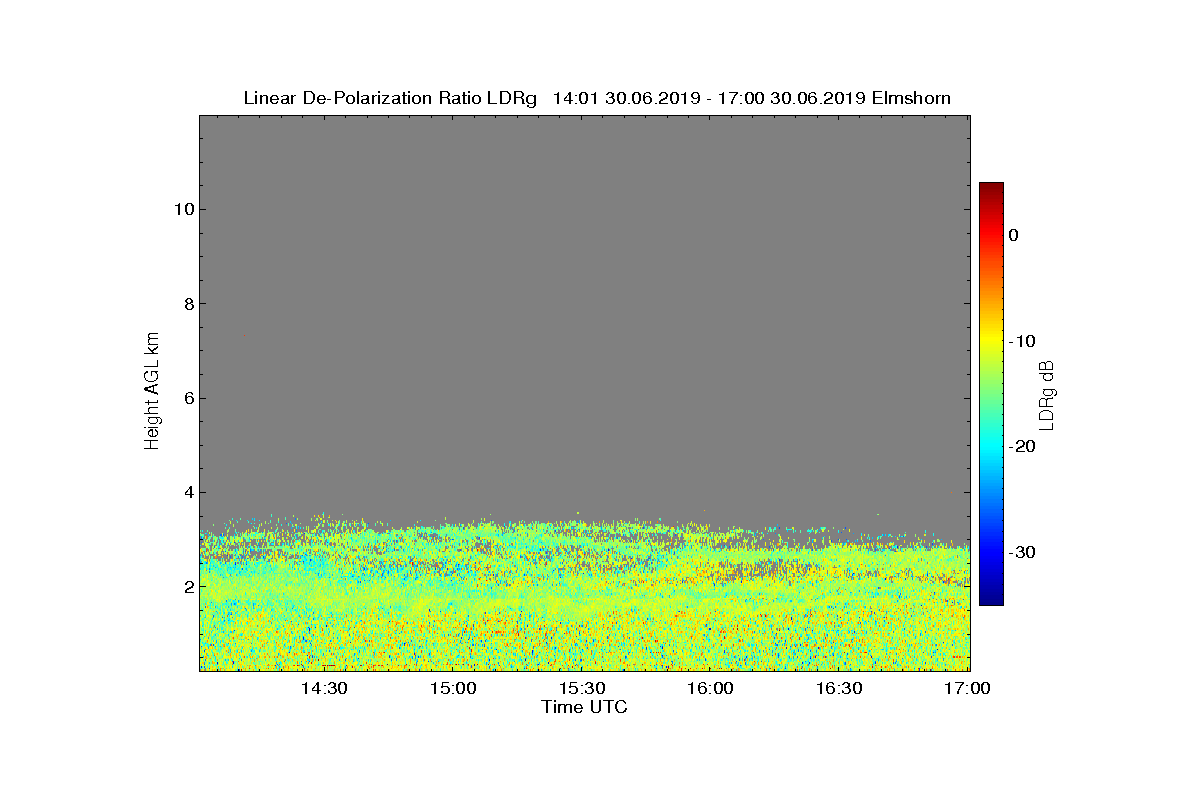The width and height of the screenshot is (1200, 800).
Task: Click the colorbar tick label -10
Action: (x=1022, y=341)
